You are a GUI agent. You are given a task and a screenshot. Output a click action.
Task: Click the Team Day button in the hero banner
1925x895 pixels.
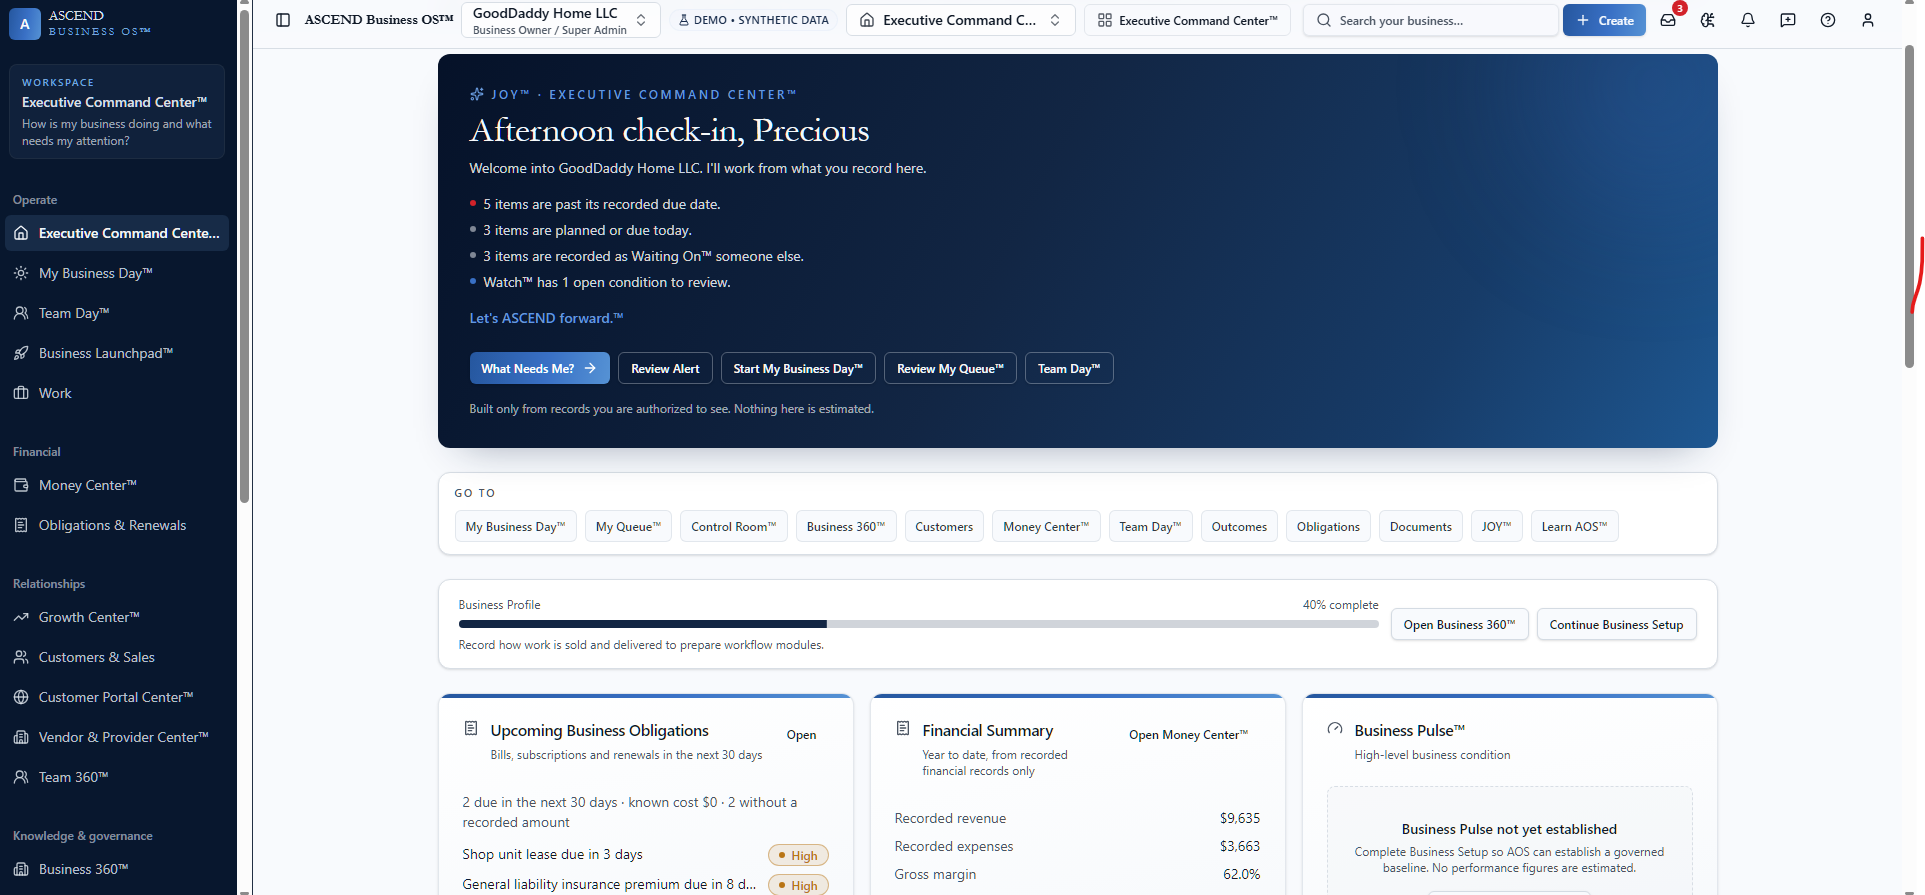coord(1069,368)
